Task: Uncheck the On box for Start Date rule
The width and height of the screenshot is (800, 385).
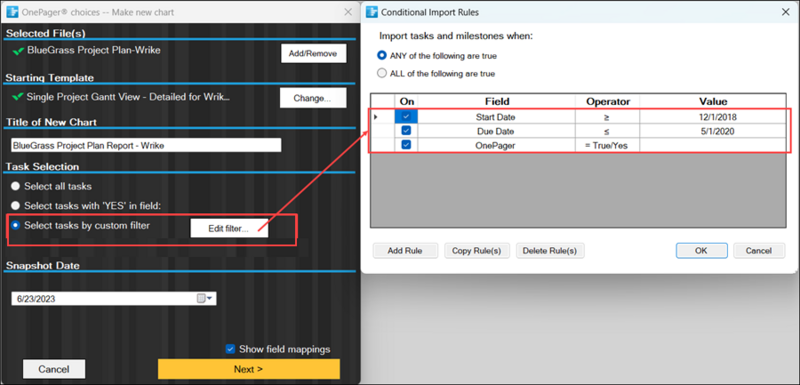Action: coord(406,117)
